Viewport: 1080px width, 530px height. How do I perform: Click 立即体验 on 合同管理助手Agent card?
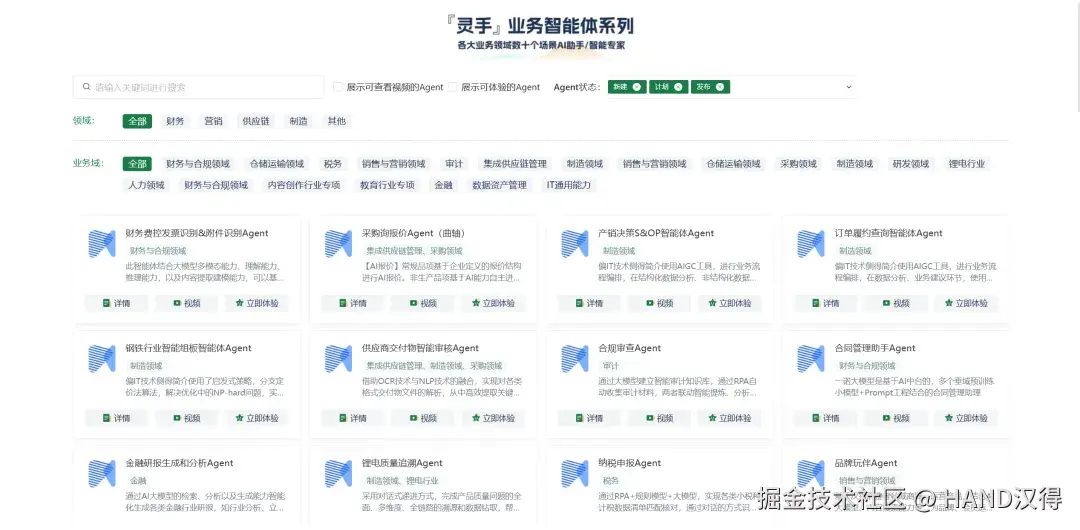(x=966, y=418)
